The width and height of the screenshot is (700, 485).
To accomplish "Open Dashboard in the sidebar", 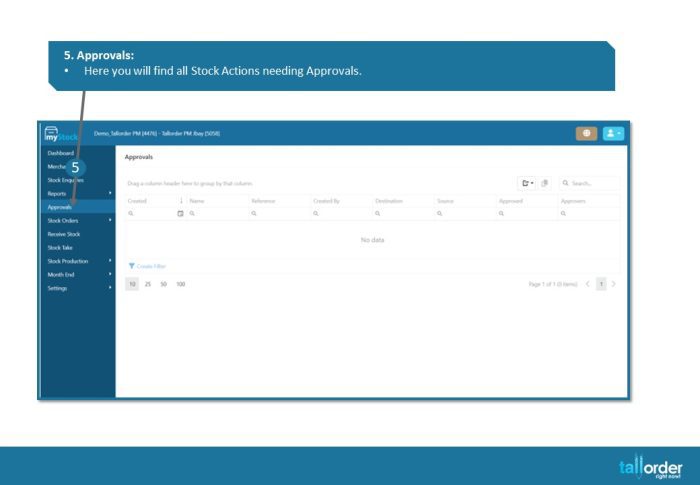I will click(61, 153).
